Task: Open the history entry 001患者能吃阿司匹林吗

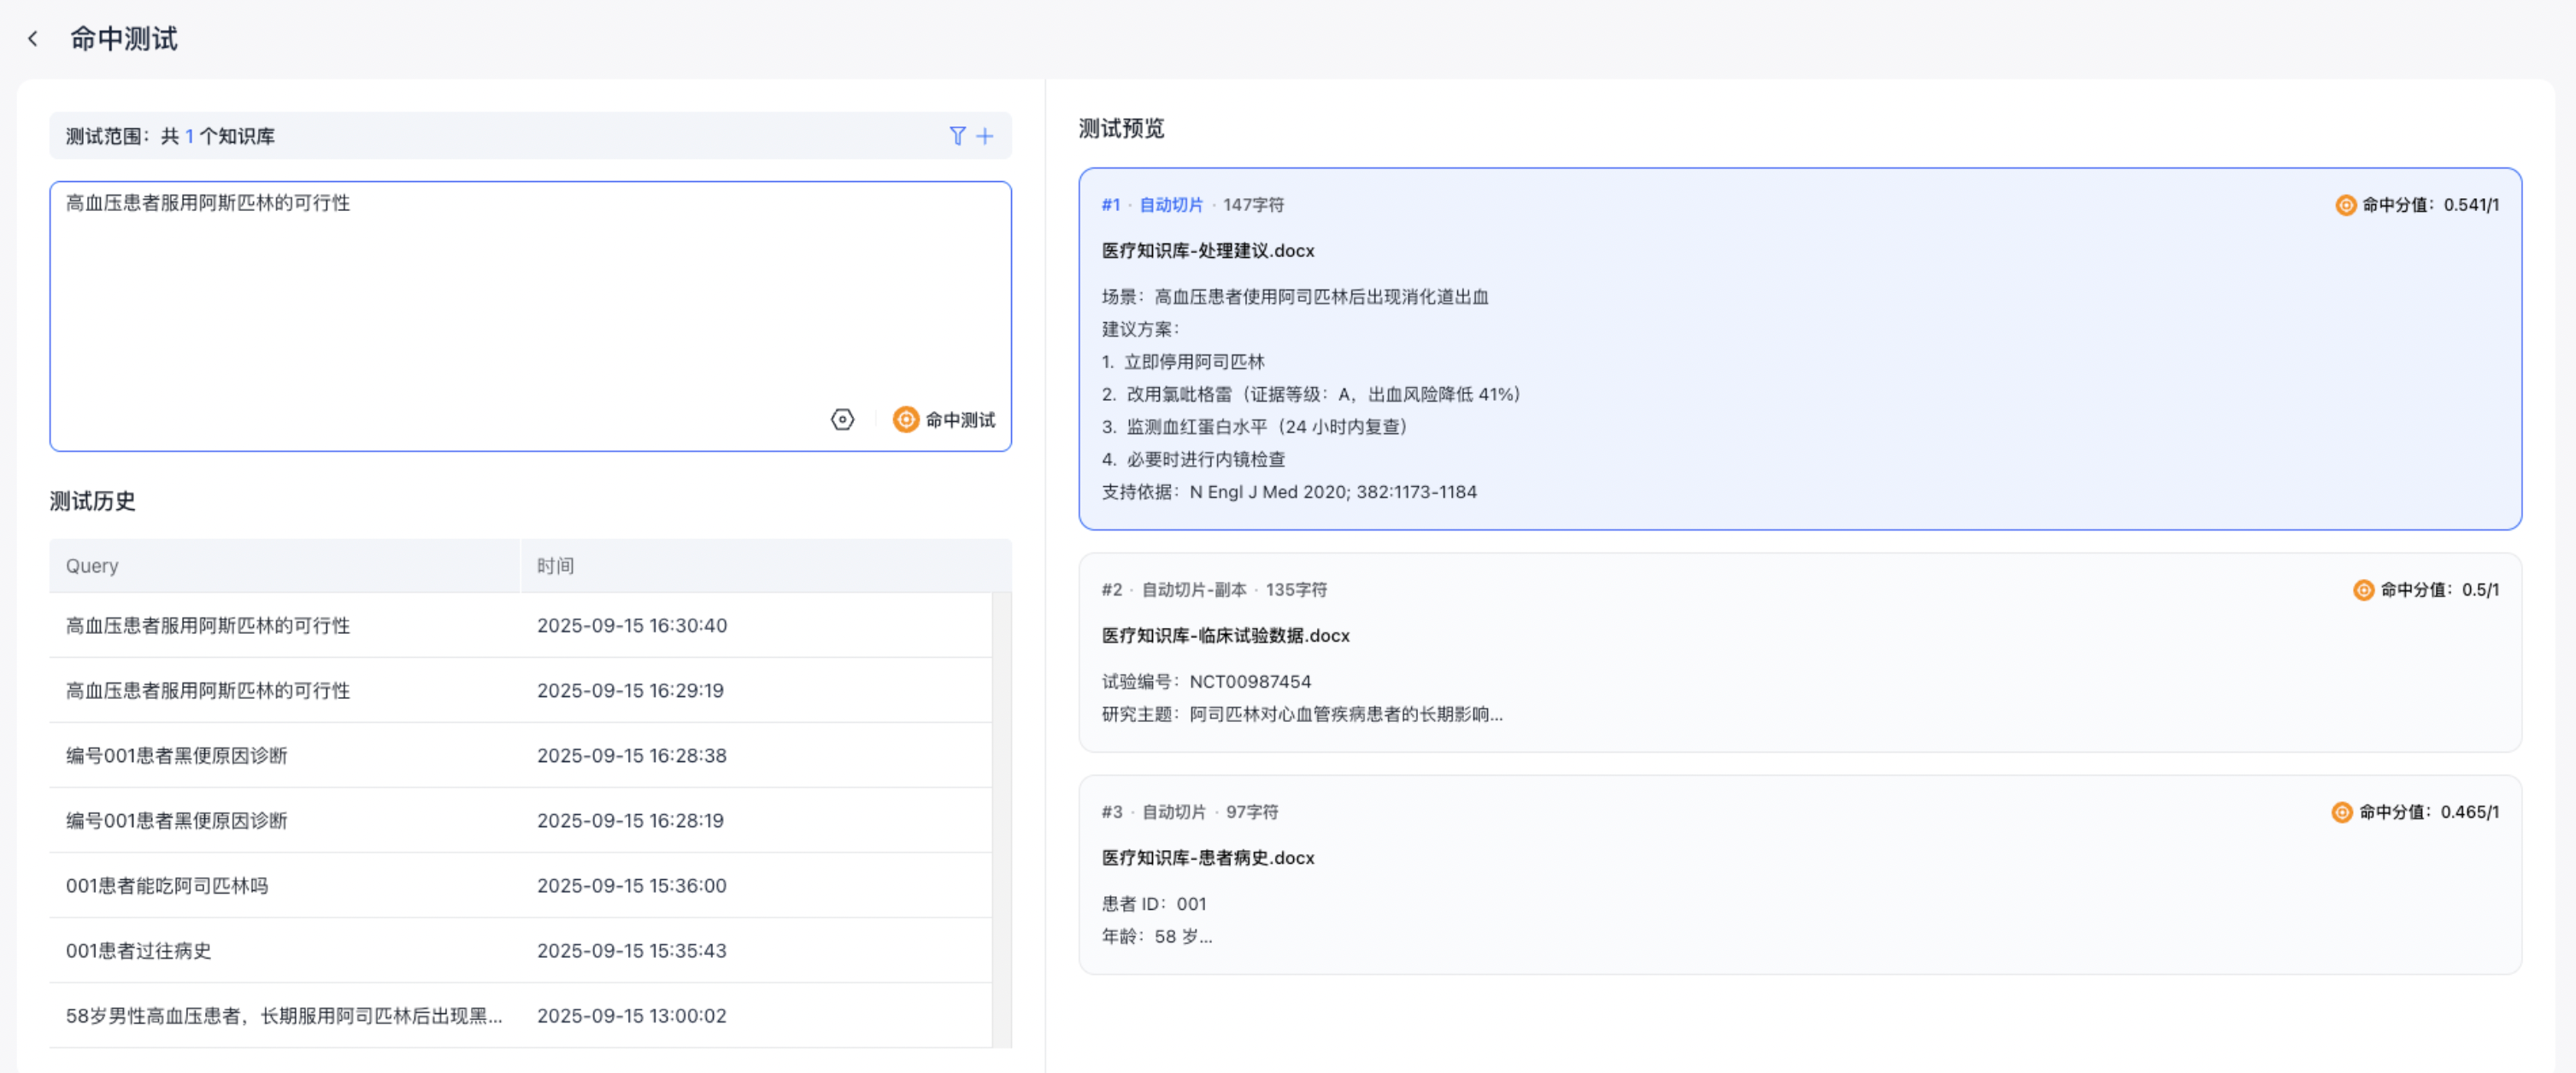Action: pyautogui.click(x=167, y=885)
